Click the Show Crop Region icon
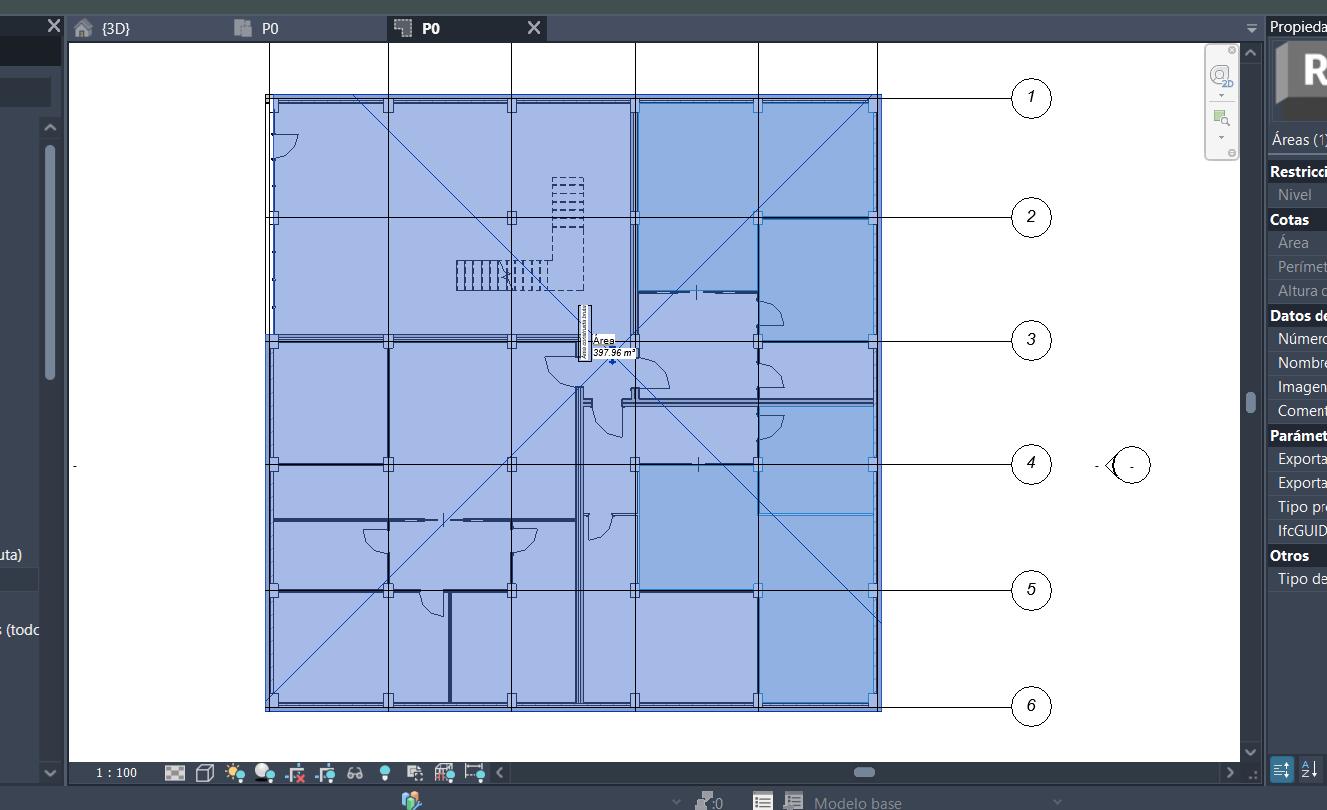The height and width of the screenshot is (810, 1327). click(325, 772)
